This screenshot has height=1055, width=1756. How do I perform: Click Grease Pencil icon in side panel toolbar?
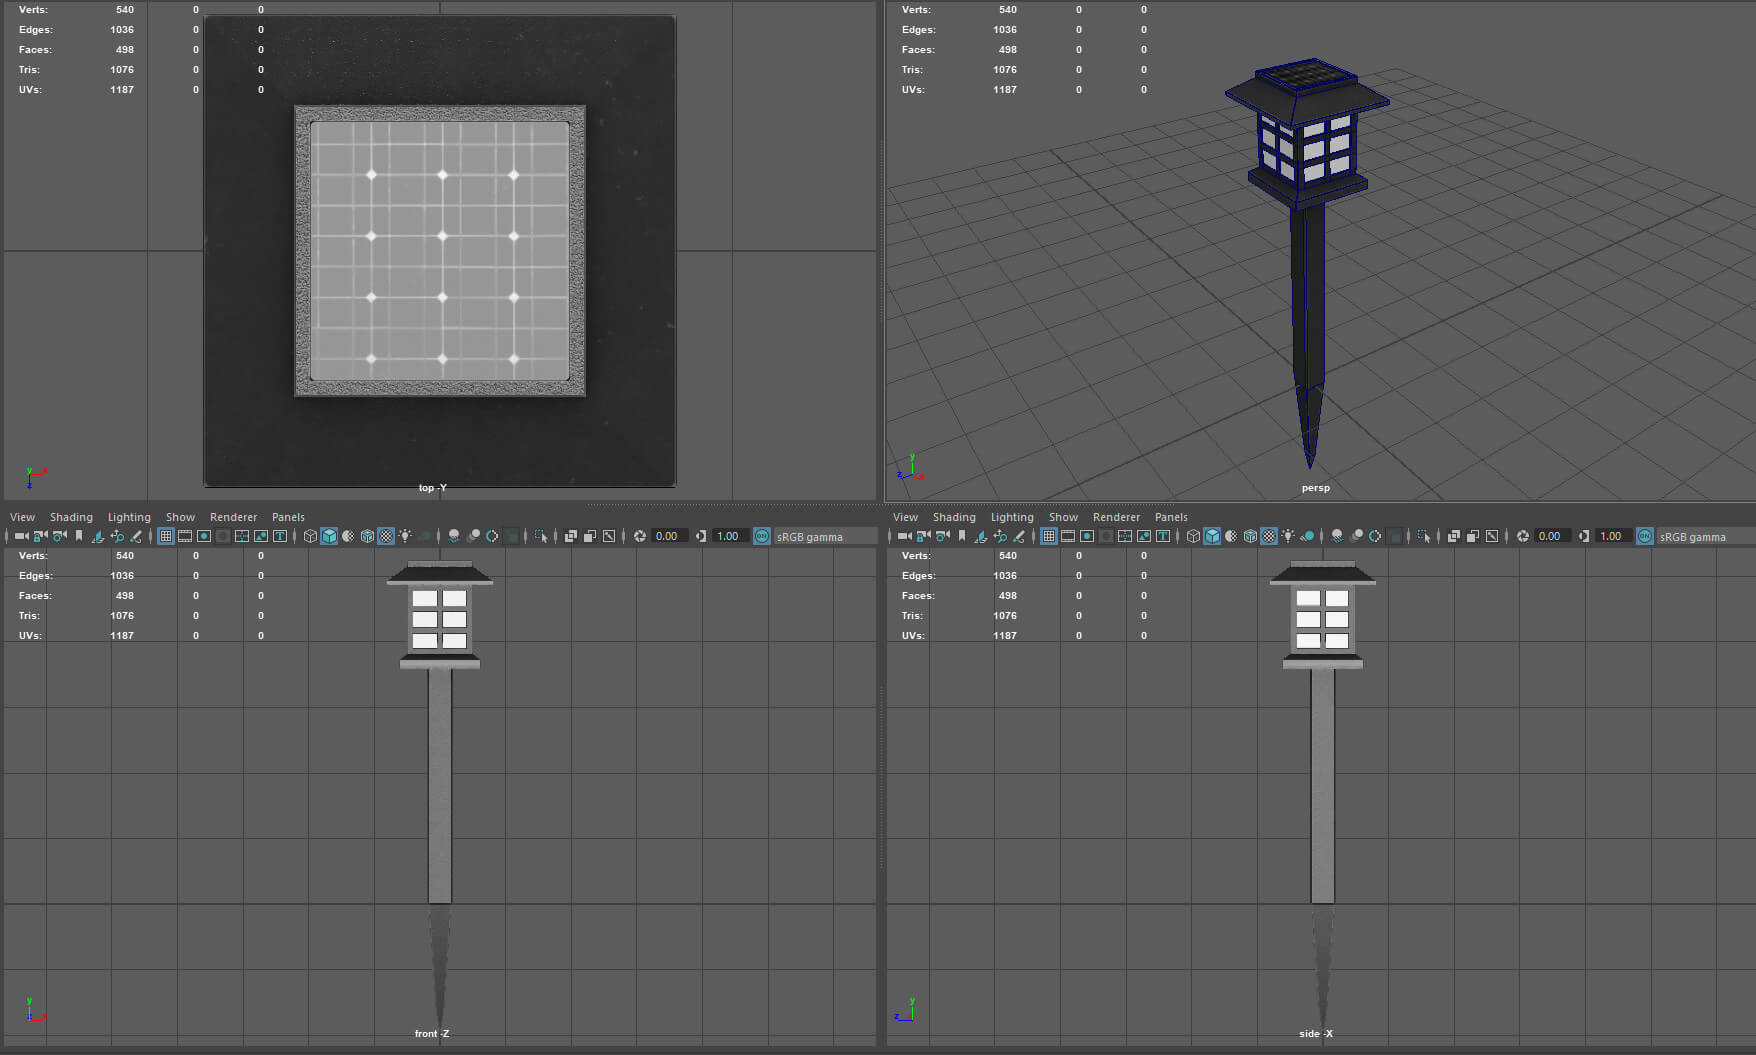(1019, 536)
